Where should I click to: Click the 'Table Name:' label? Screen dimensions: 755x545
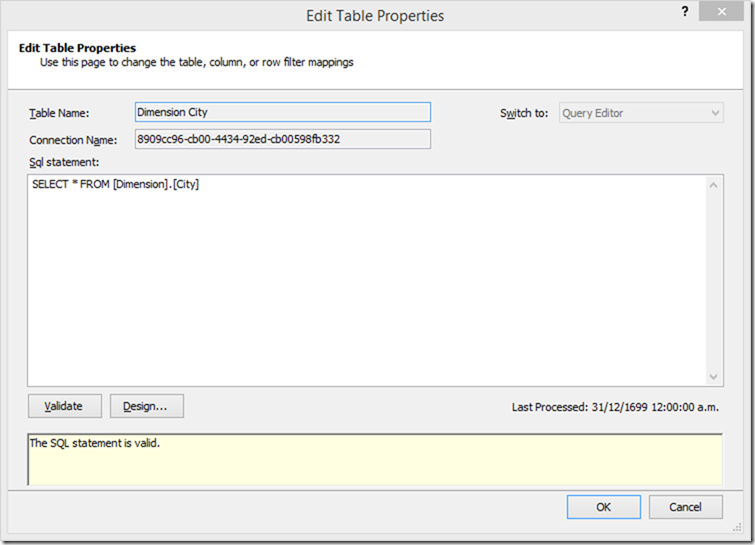click(59, 113)
